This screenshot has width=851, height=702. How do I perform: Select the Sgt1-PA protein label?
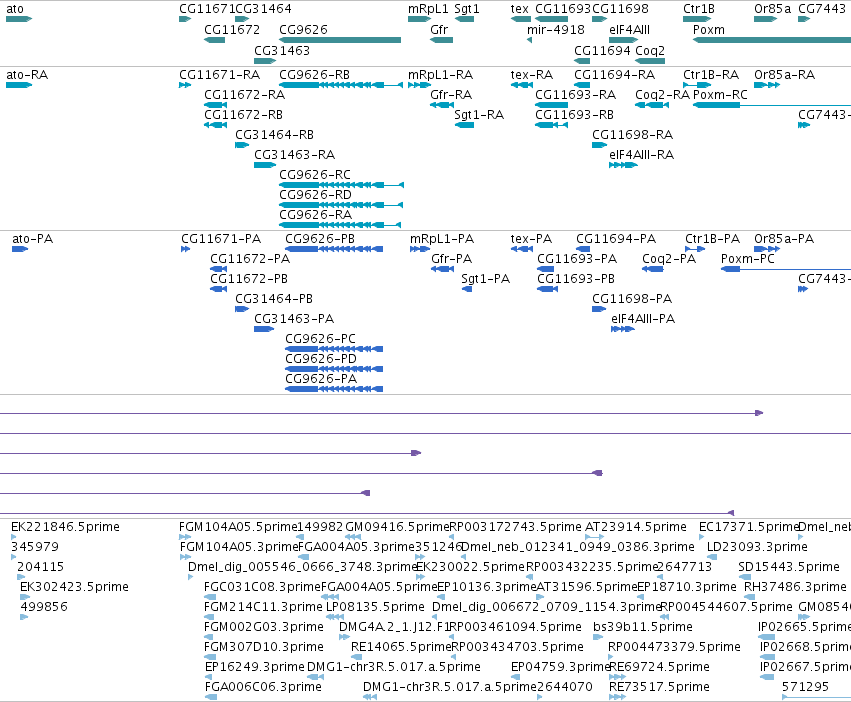click(x=486, y=279)
